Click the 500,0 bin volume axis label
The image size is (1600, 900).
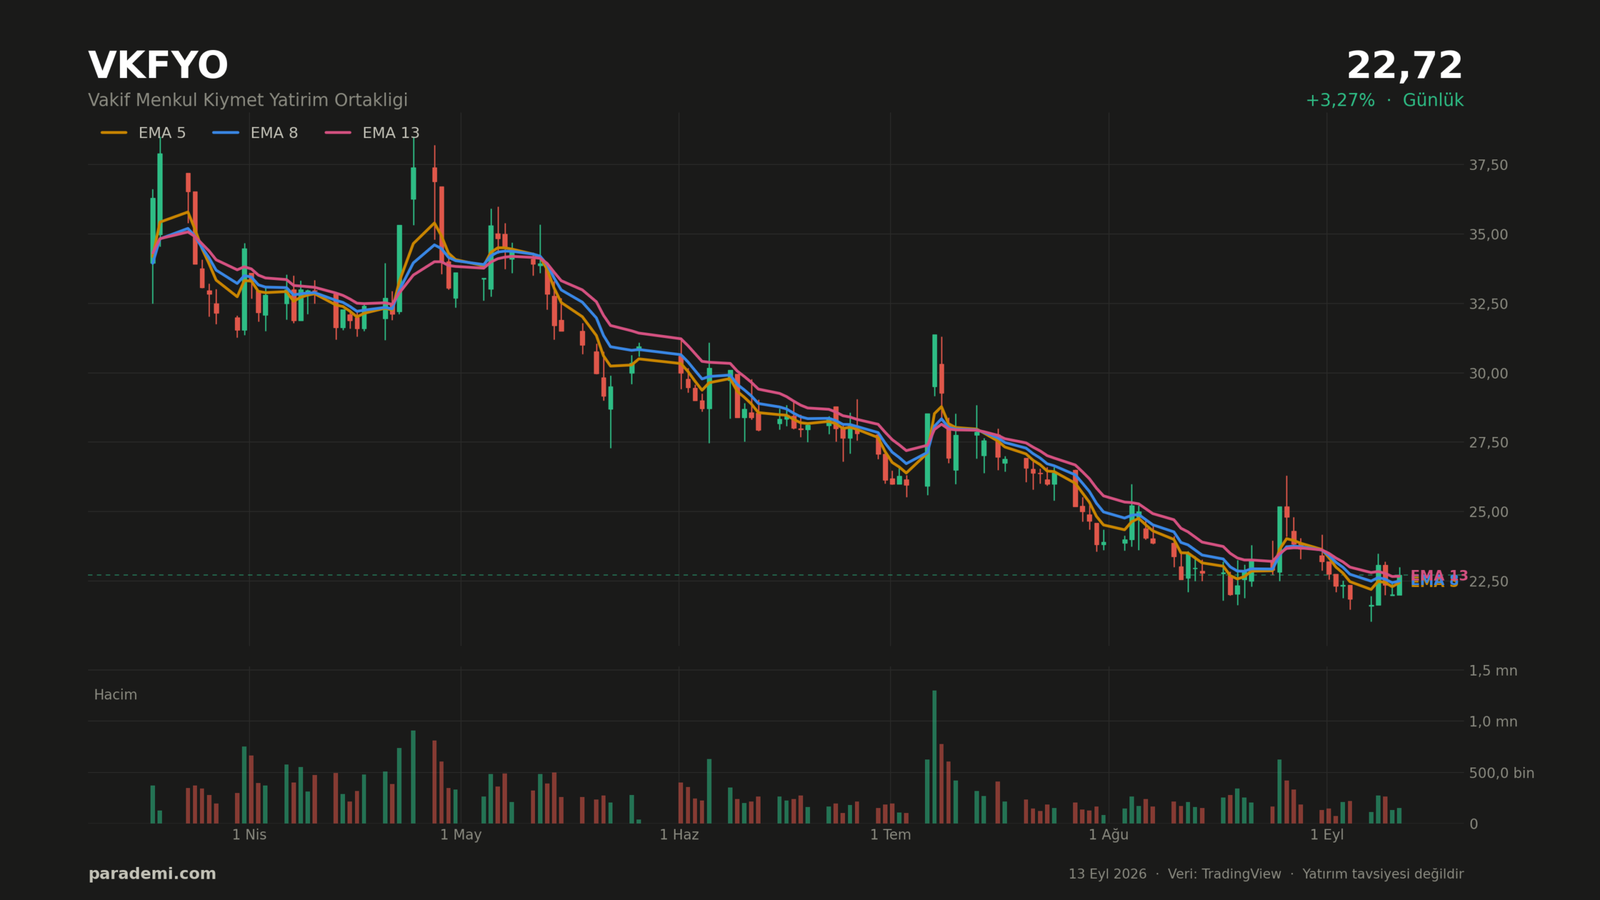[1501, 773]
